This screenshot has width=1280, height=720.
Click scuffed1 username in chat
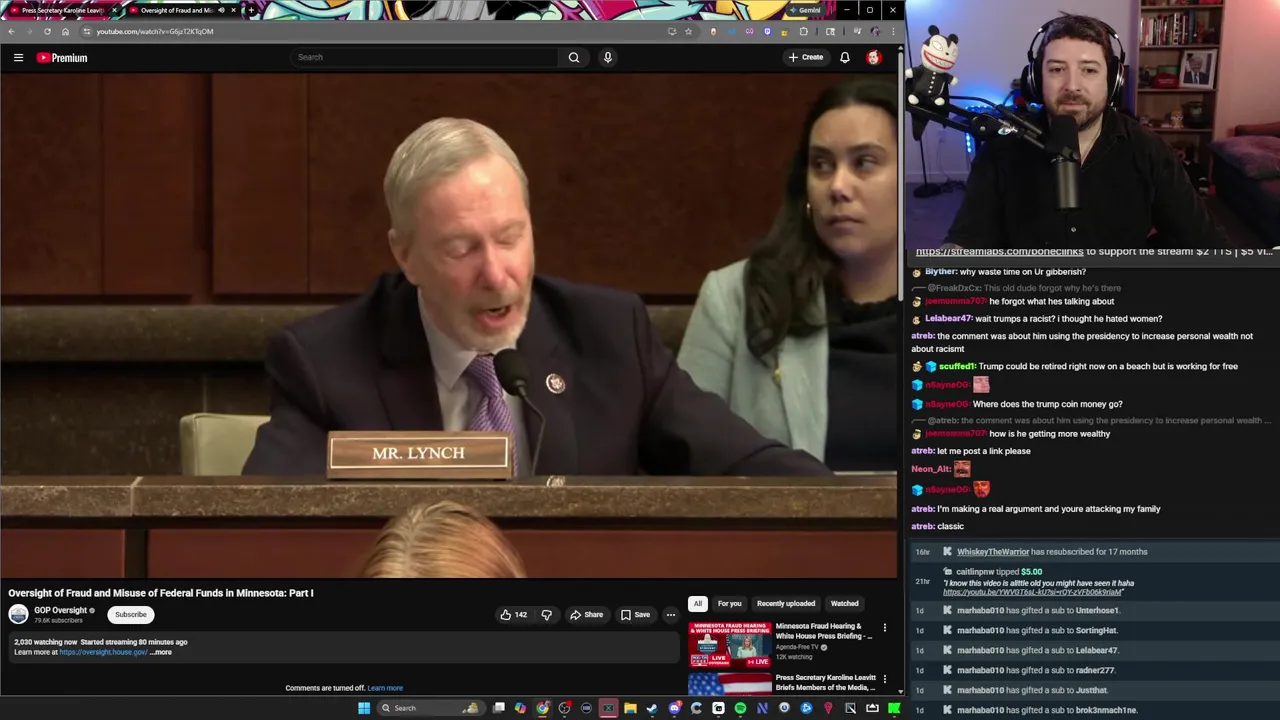[957, 366]
